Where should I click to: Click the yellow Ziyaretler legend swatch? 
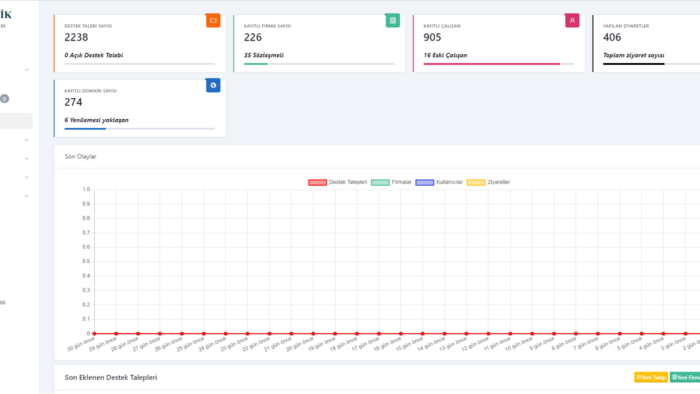pos(476,182)
